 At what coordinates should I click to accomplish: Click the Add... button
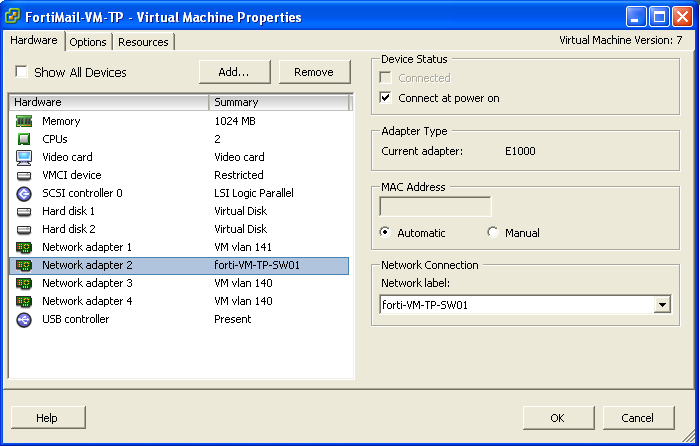click(234, 72)
